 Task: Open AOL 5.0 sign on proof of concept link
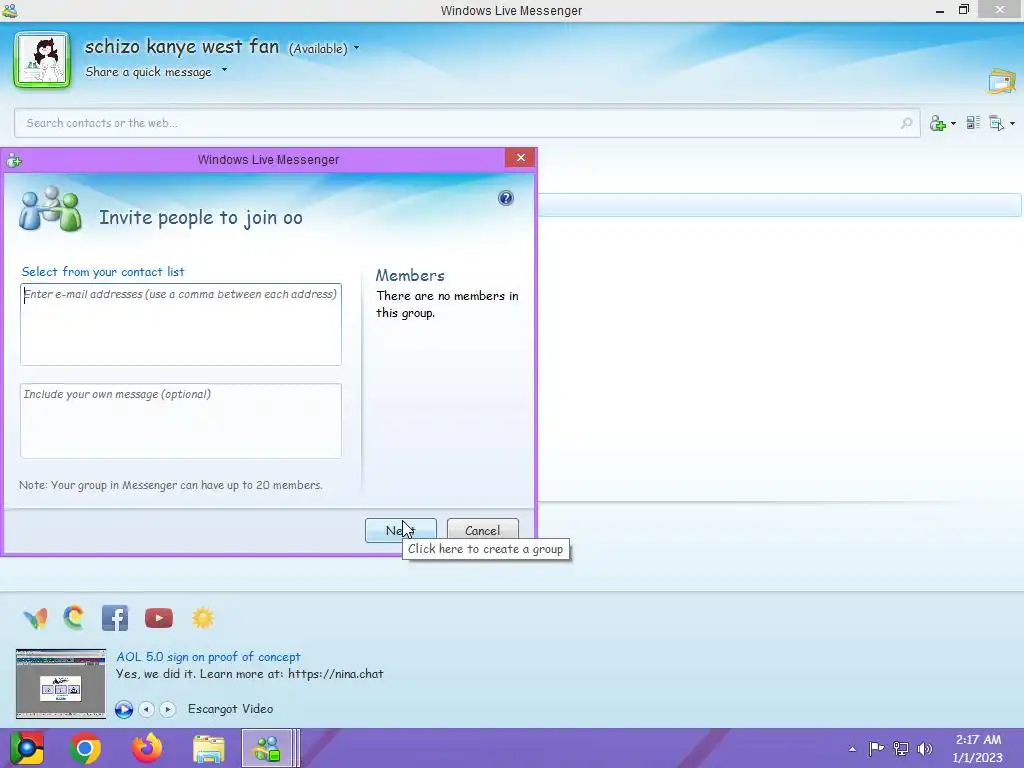click(208, 657)
